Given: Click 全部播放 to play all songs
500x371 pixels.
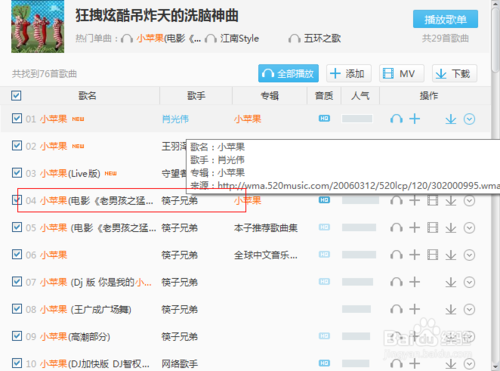Looking at the screenshot, I should click(288, 73).
